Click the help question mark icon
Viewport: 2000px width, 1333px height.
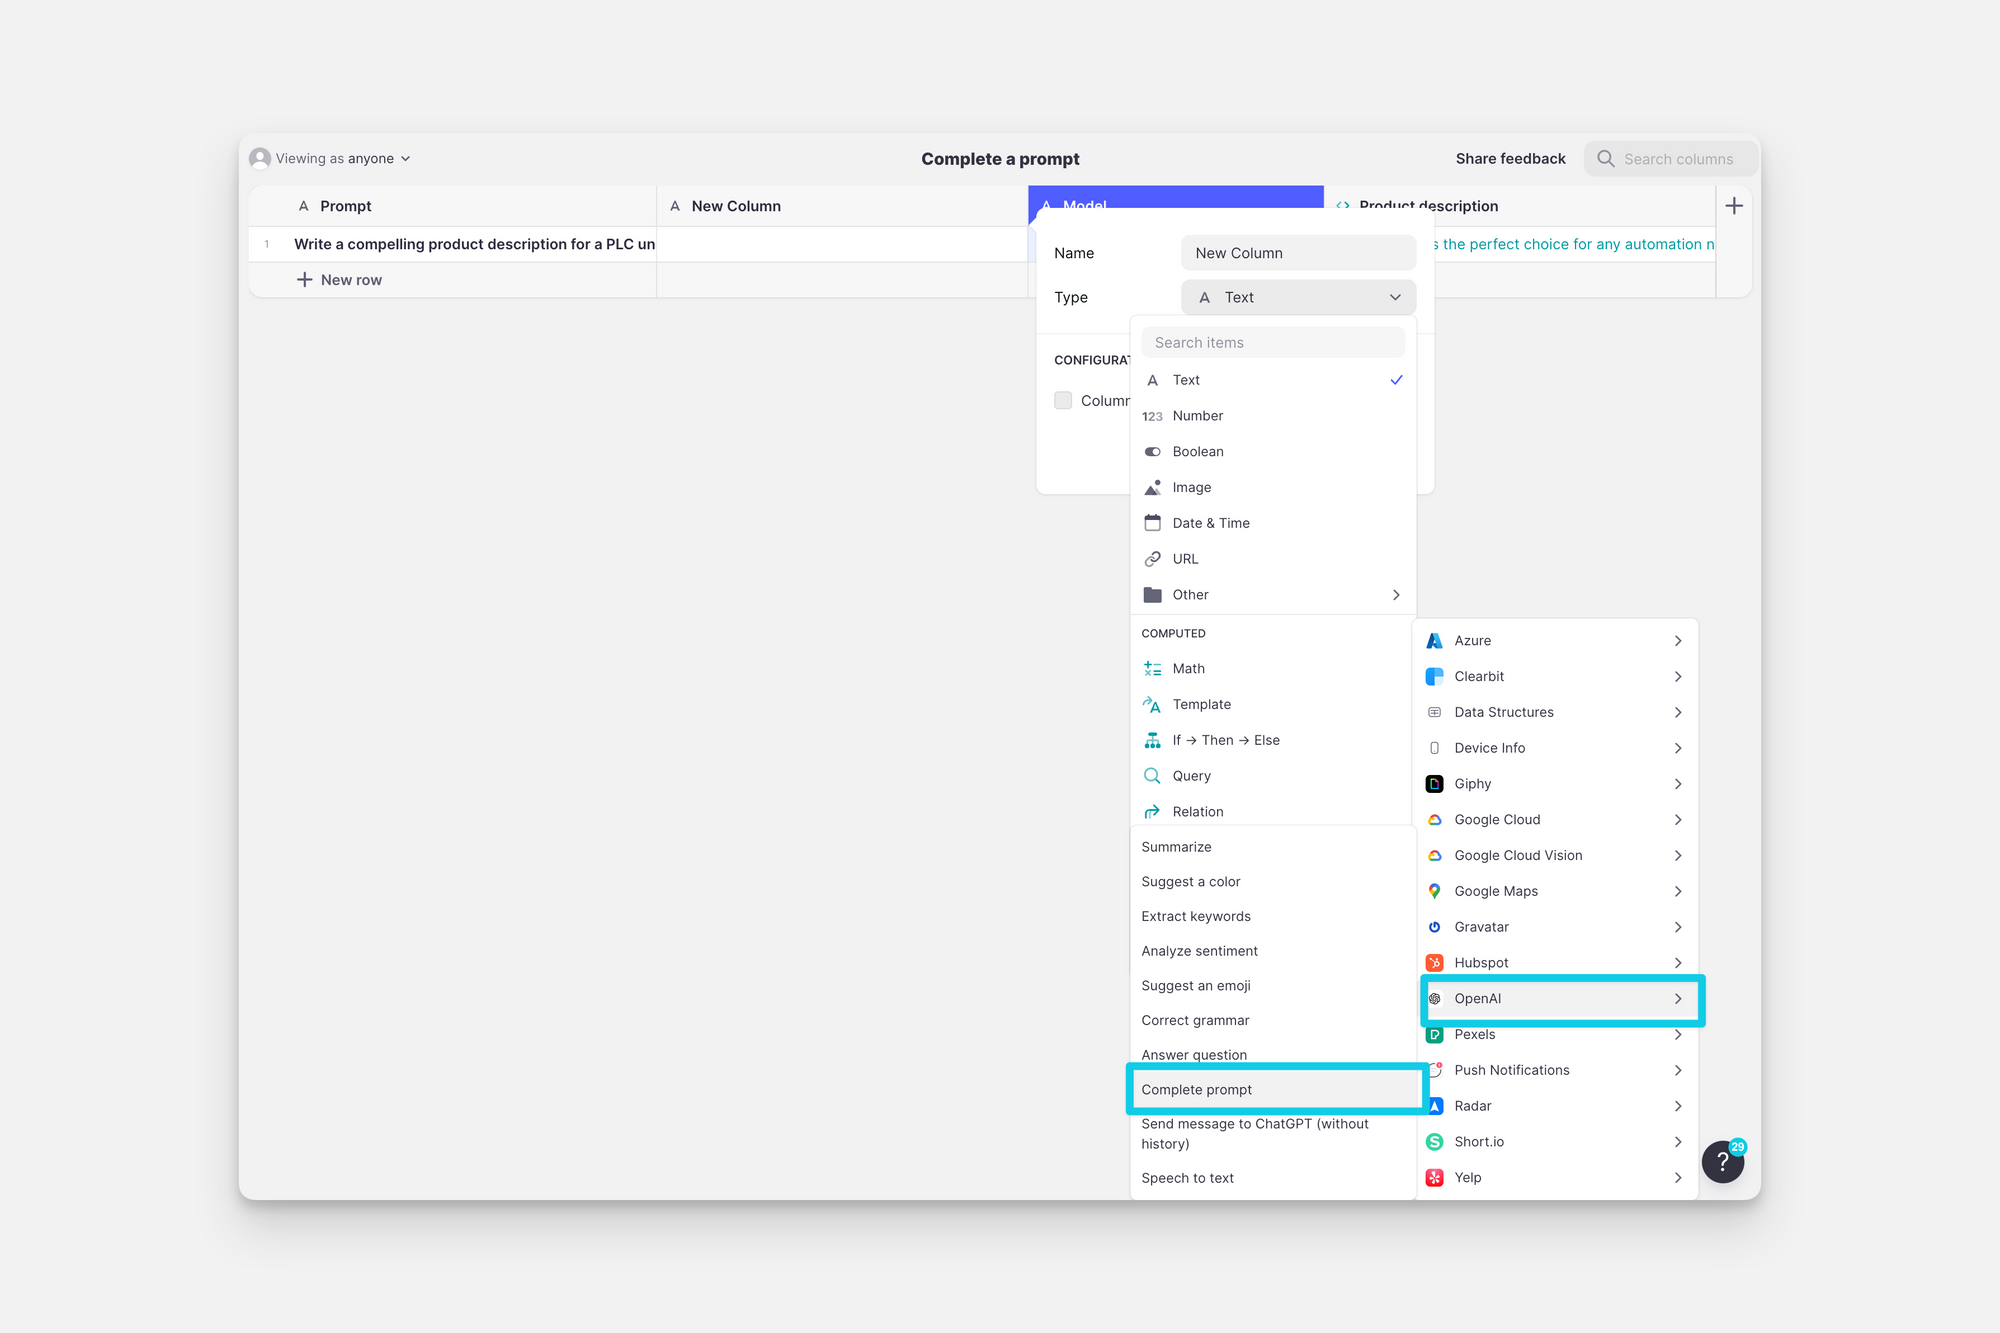[x=1722, y=1162]
